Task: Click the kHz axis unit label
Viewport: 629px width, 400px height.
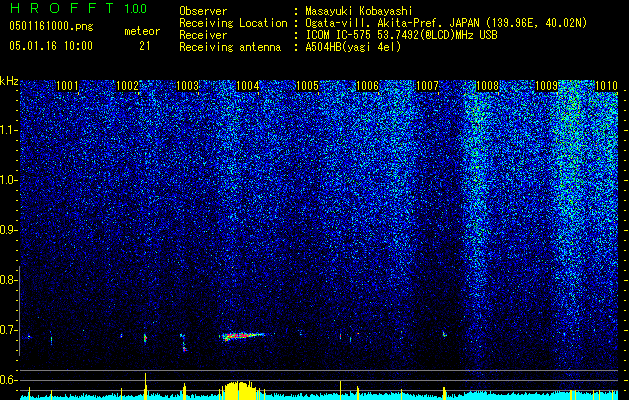Action: 9,81
